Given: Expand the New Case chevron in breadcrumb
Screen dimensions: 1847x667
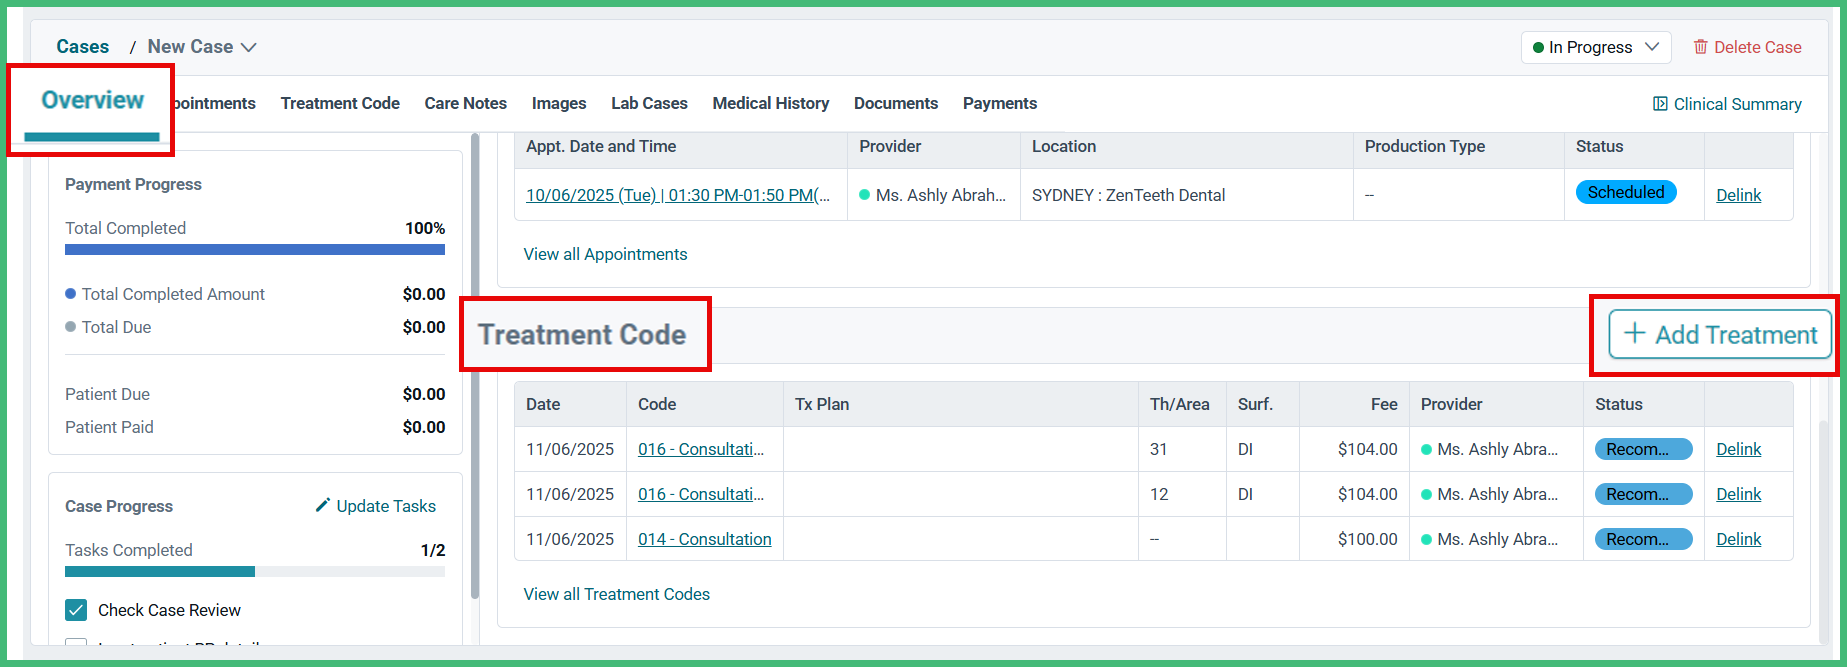Looking at the screenshot, I should coord(249,47).
